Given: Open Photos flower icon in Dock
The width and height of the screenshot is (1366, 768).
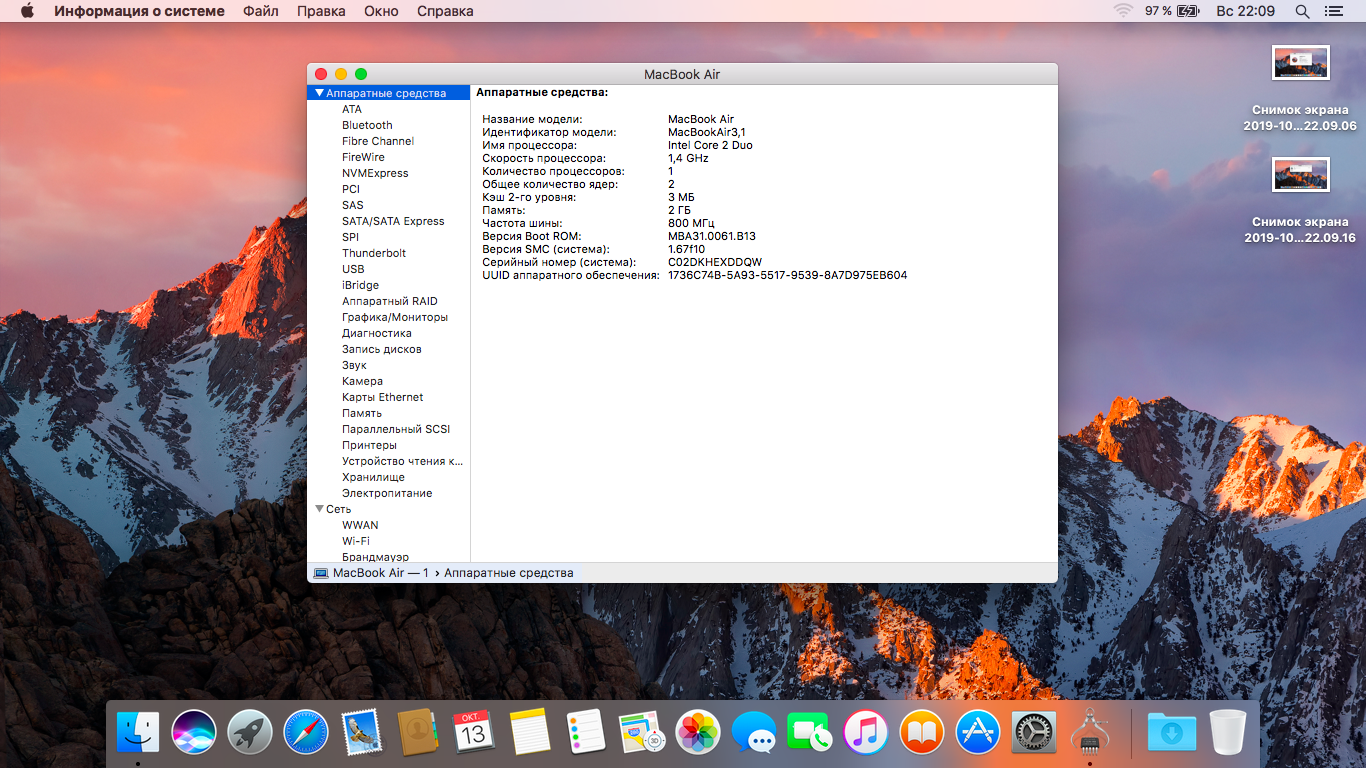Looking at the screenshot, I should click(698, 732).
